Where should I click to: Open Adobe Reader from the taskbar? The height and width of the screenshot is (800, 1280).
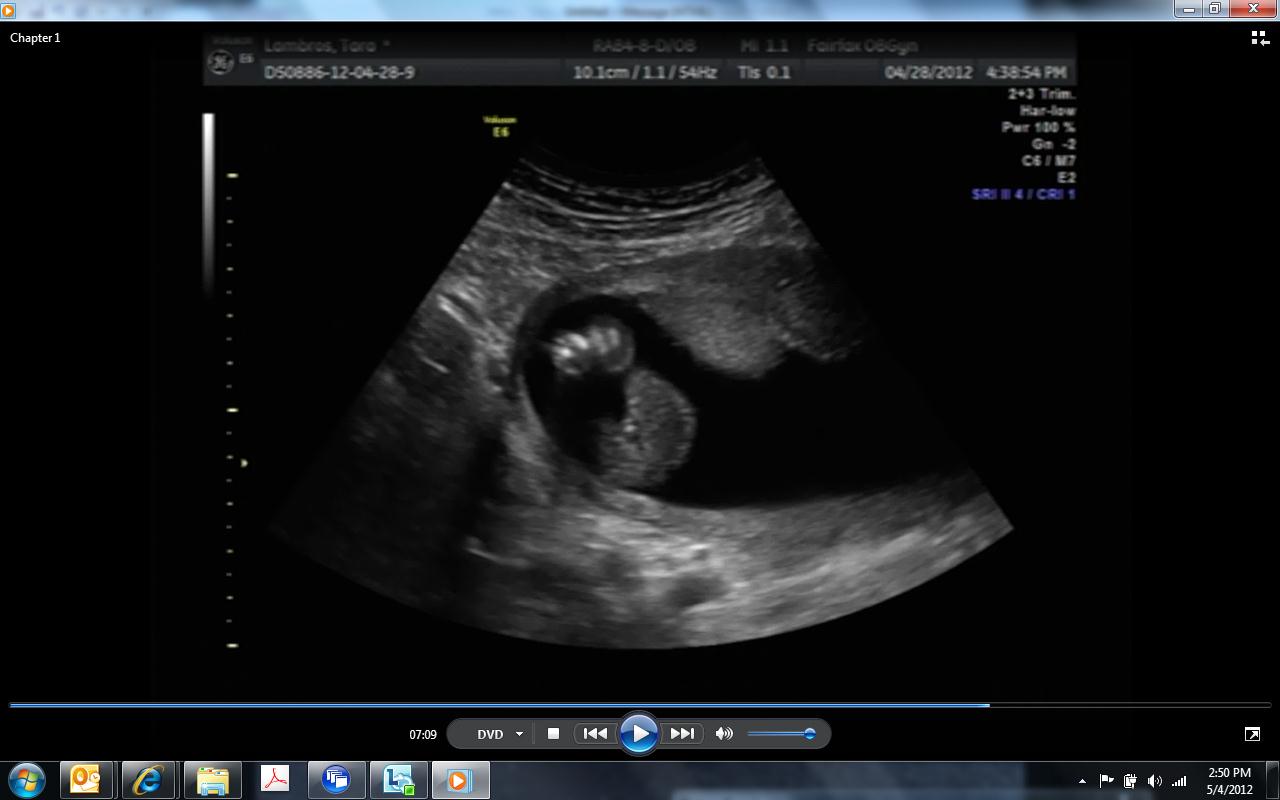(274, 780)
